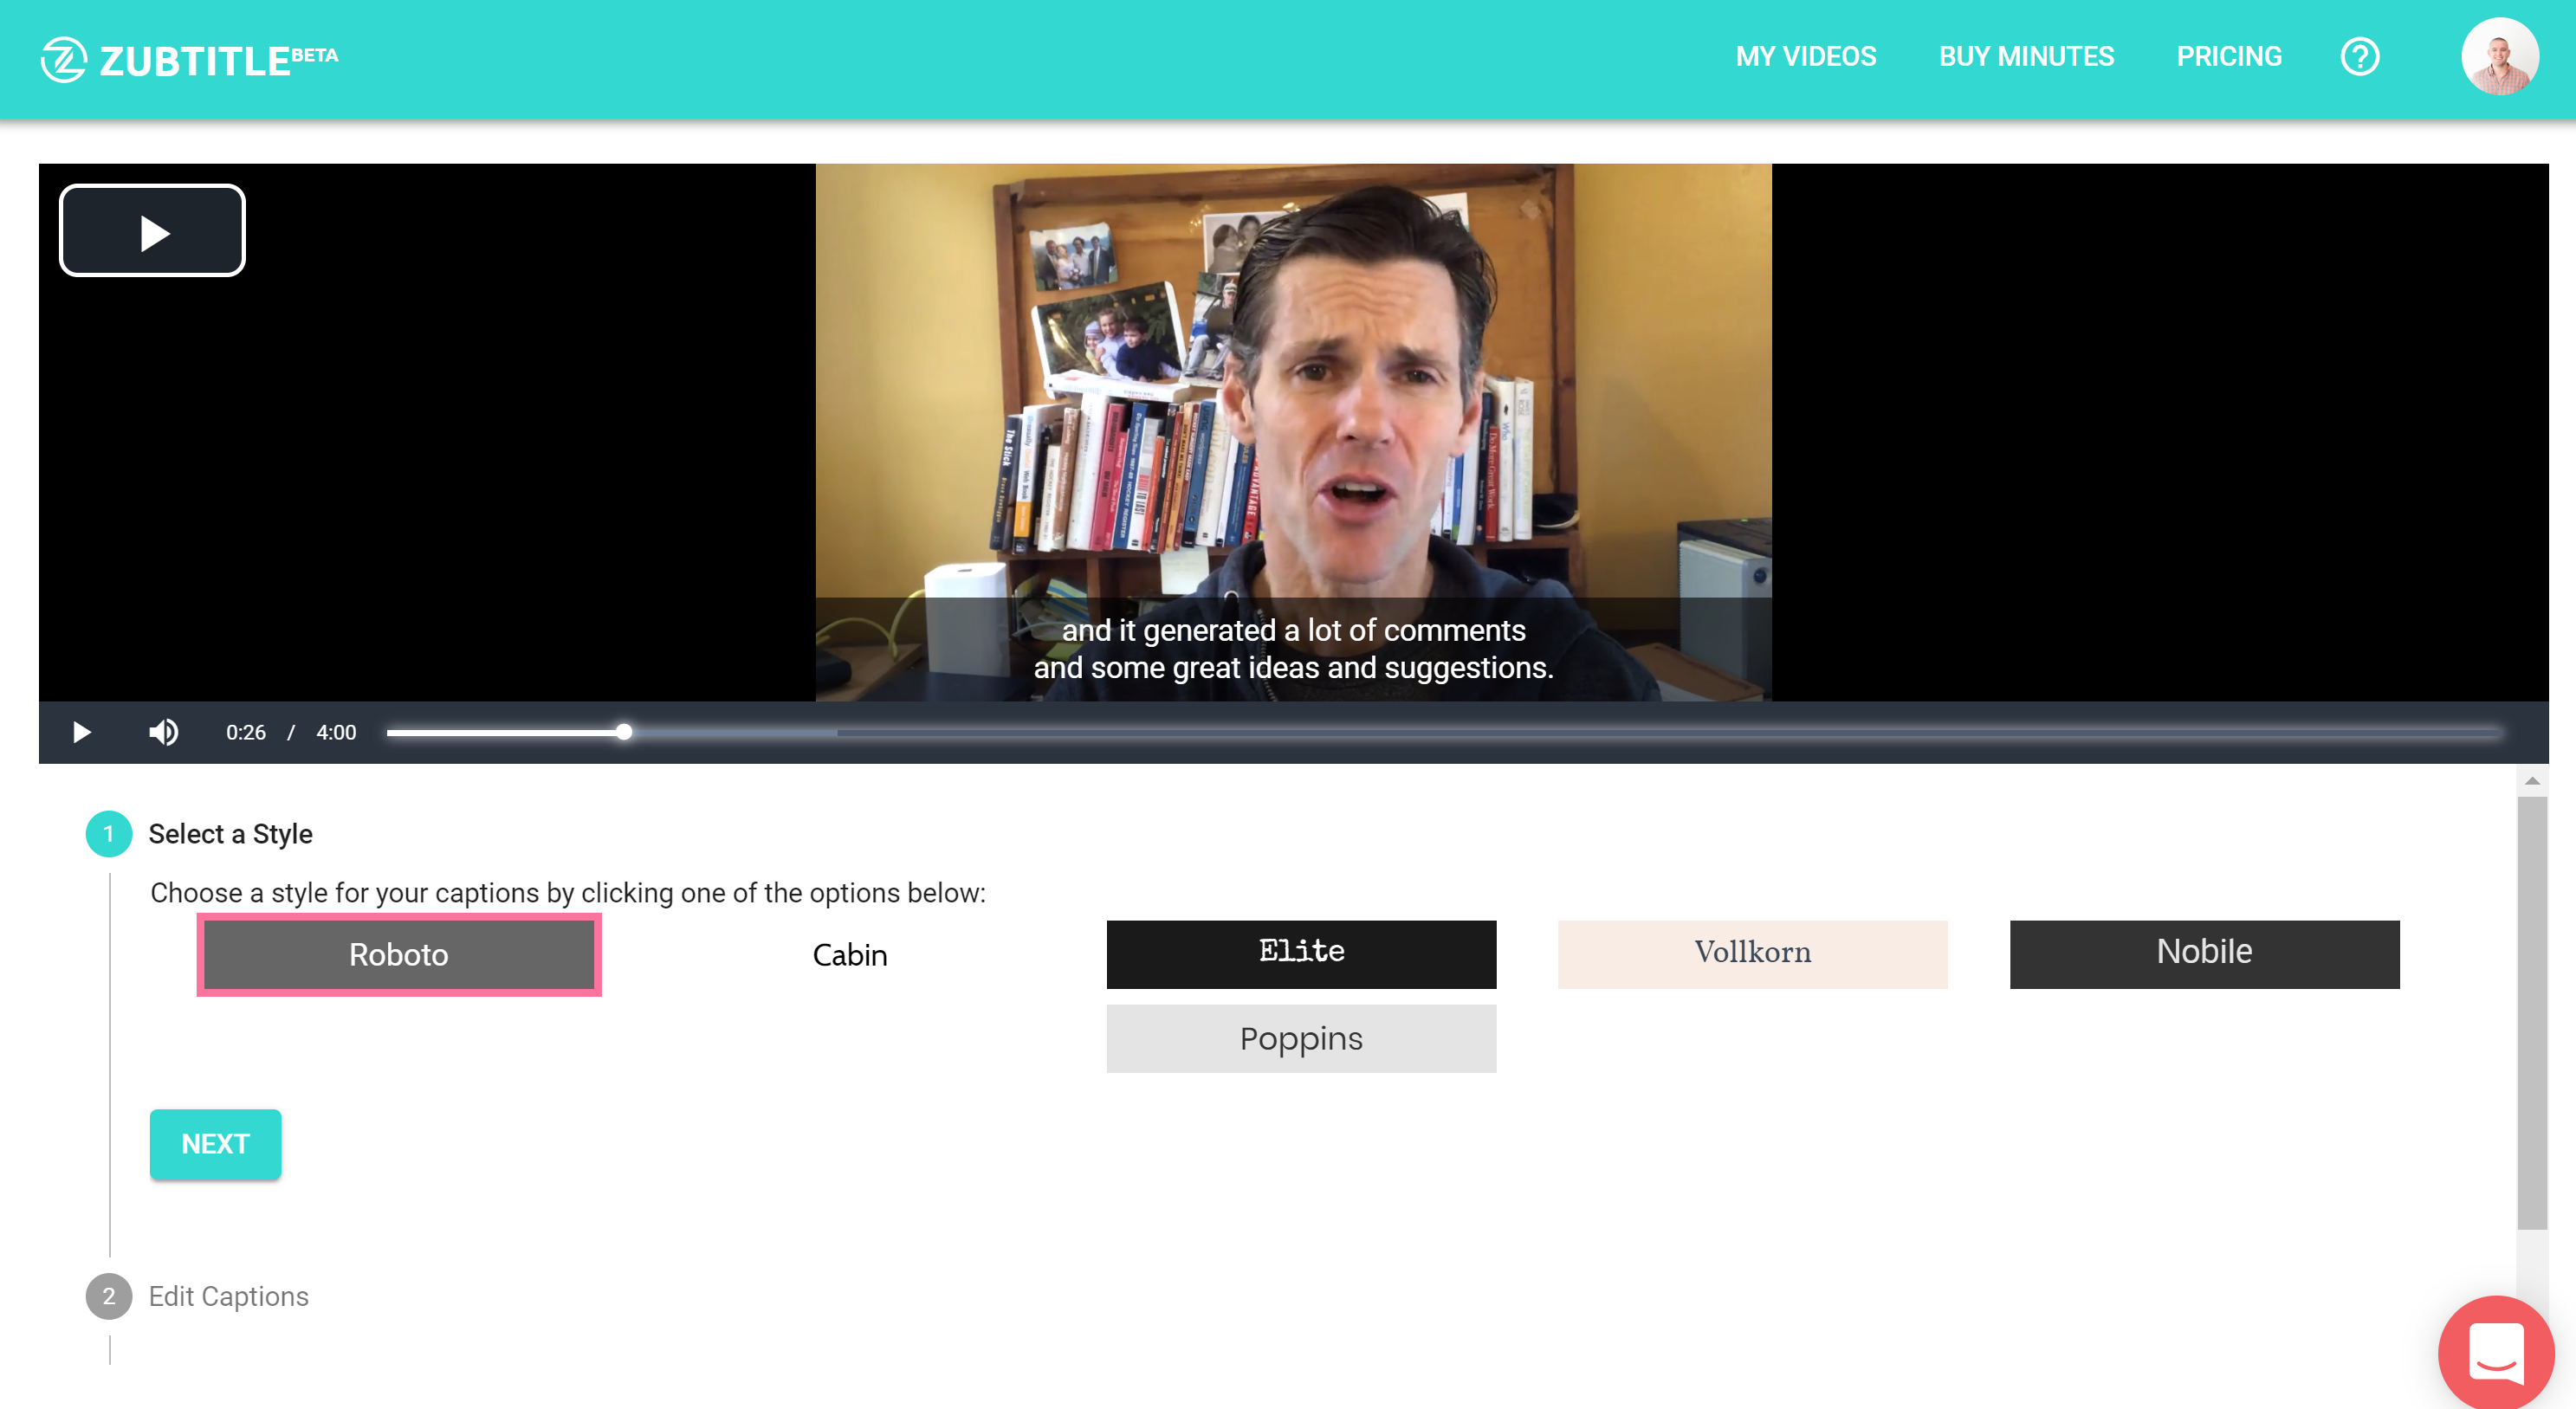
Task: Click the video progress slider handle
Action: [x=623, y=732]
